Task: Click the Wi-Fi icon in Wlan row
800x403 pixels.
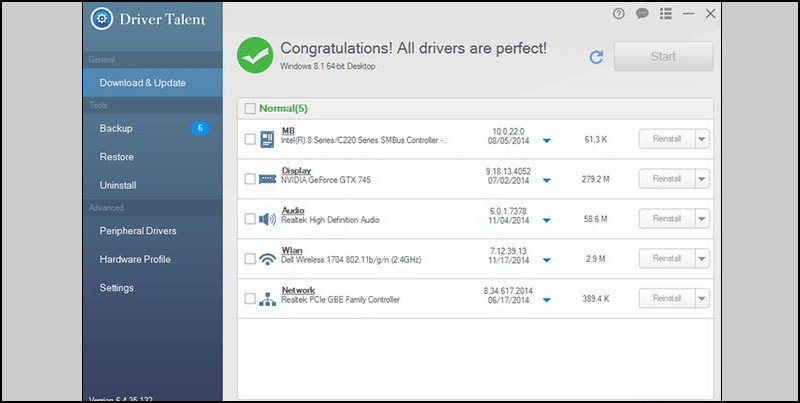Action: point(267,259)
